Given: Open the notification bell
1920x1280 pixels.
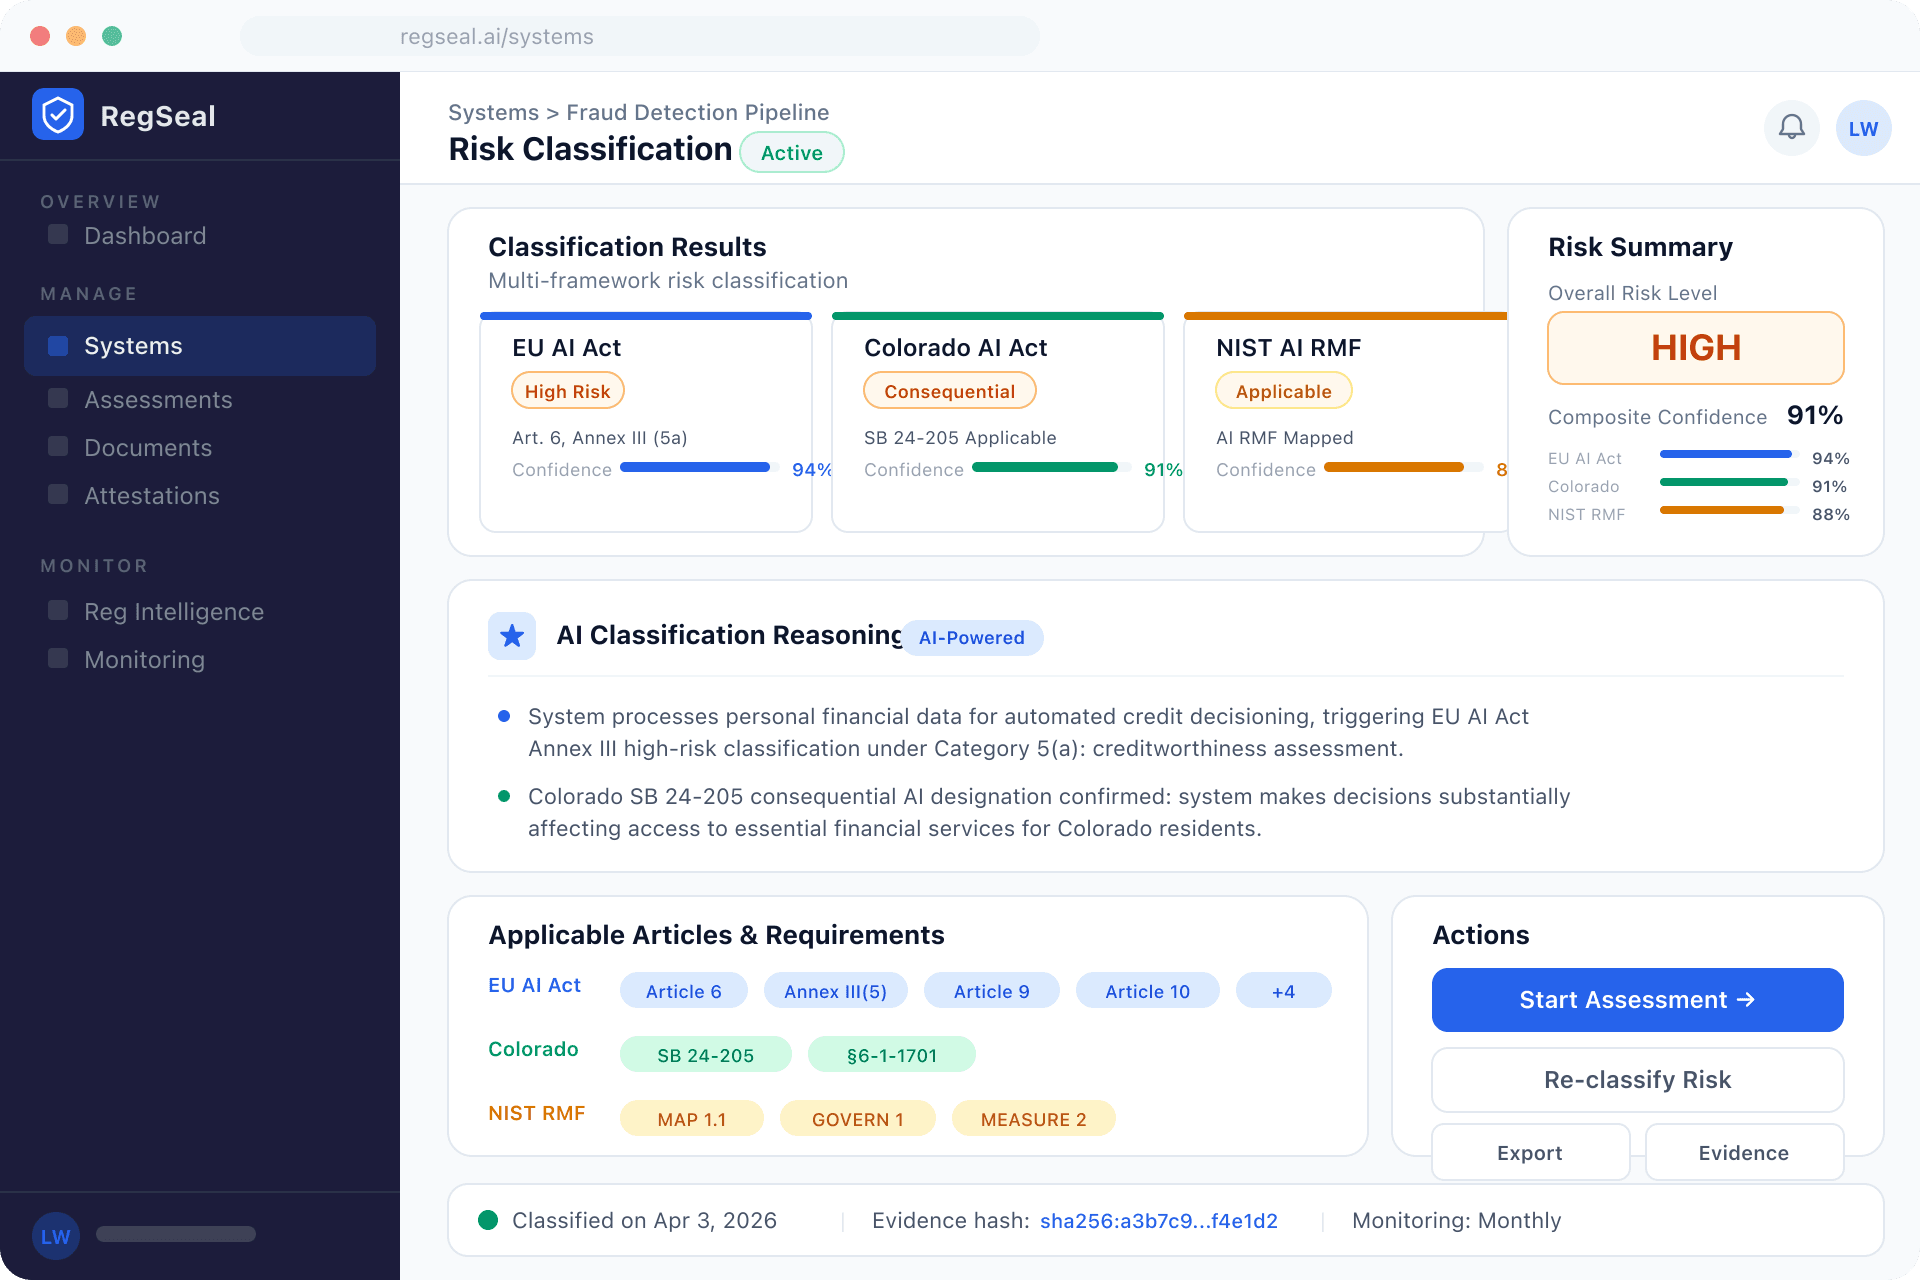Looking at the screenshot, I should pos(1791,127).
